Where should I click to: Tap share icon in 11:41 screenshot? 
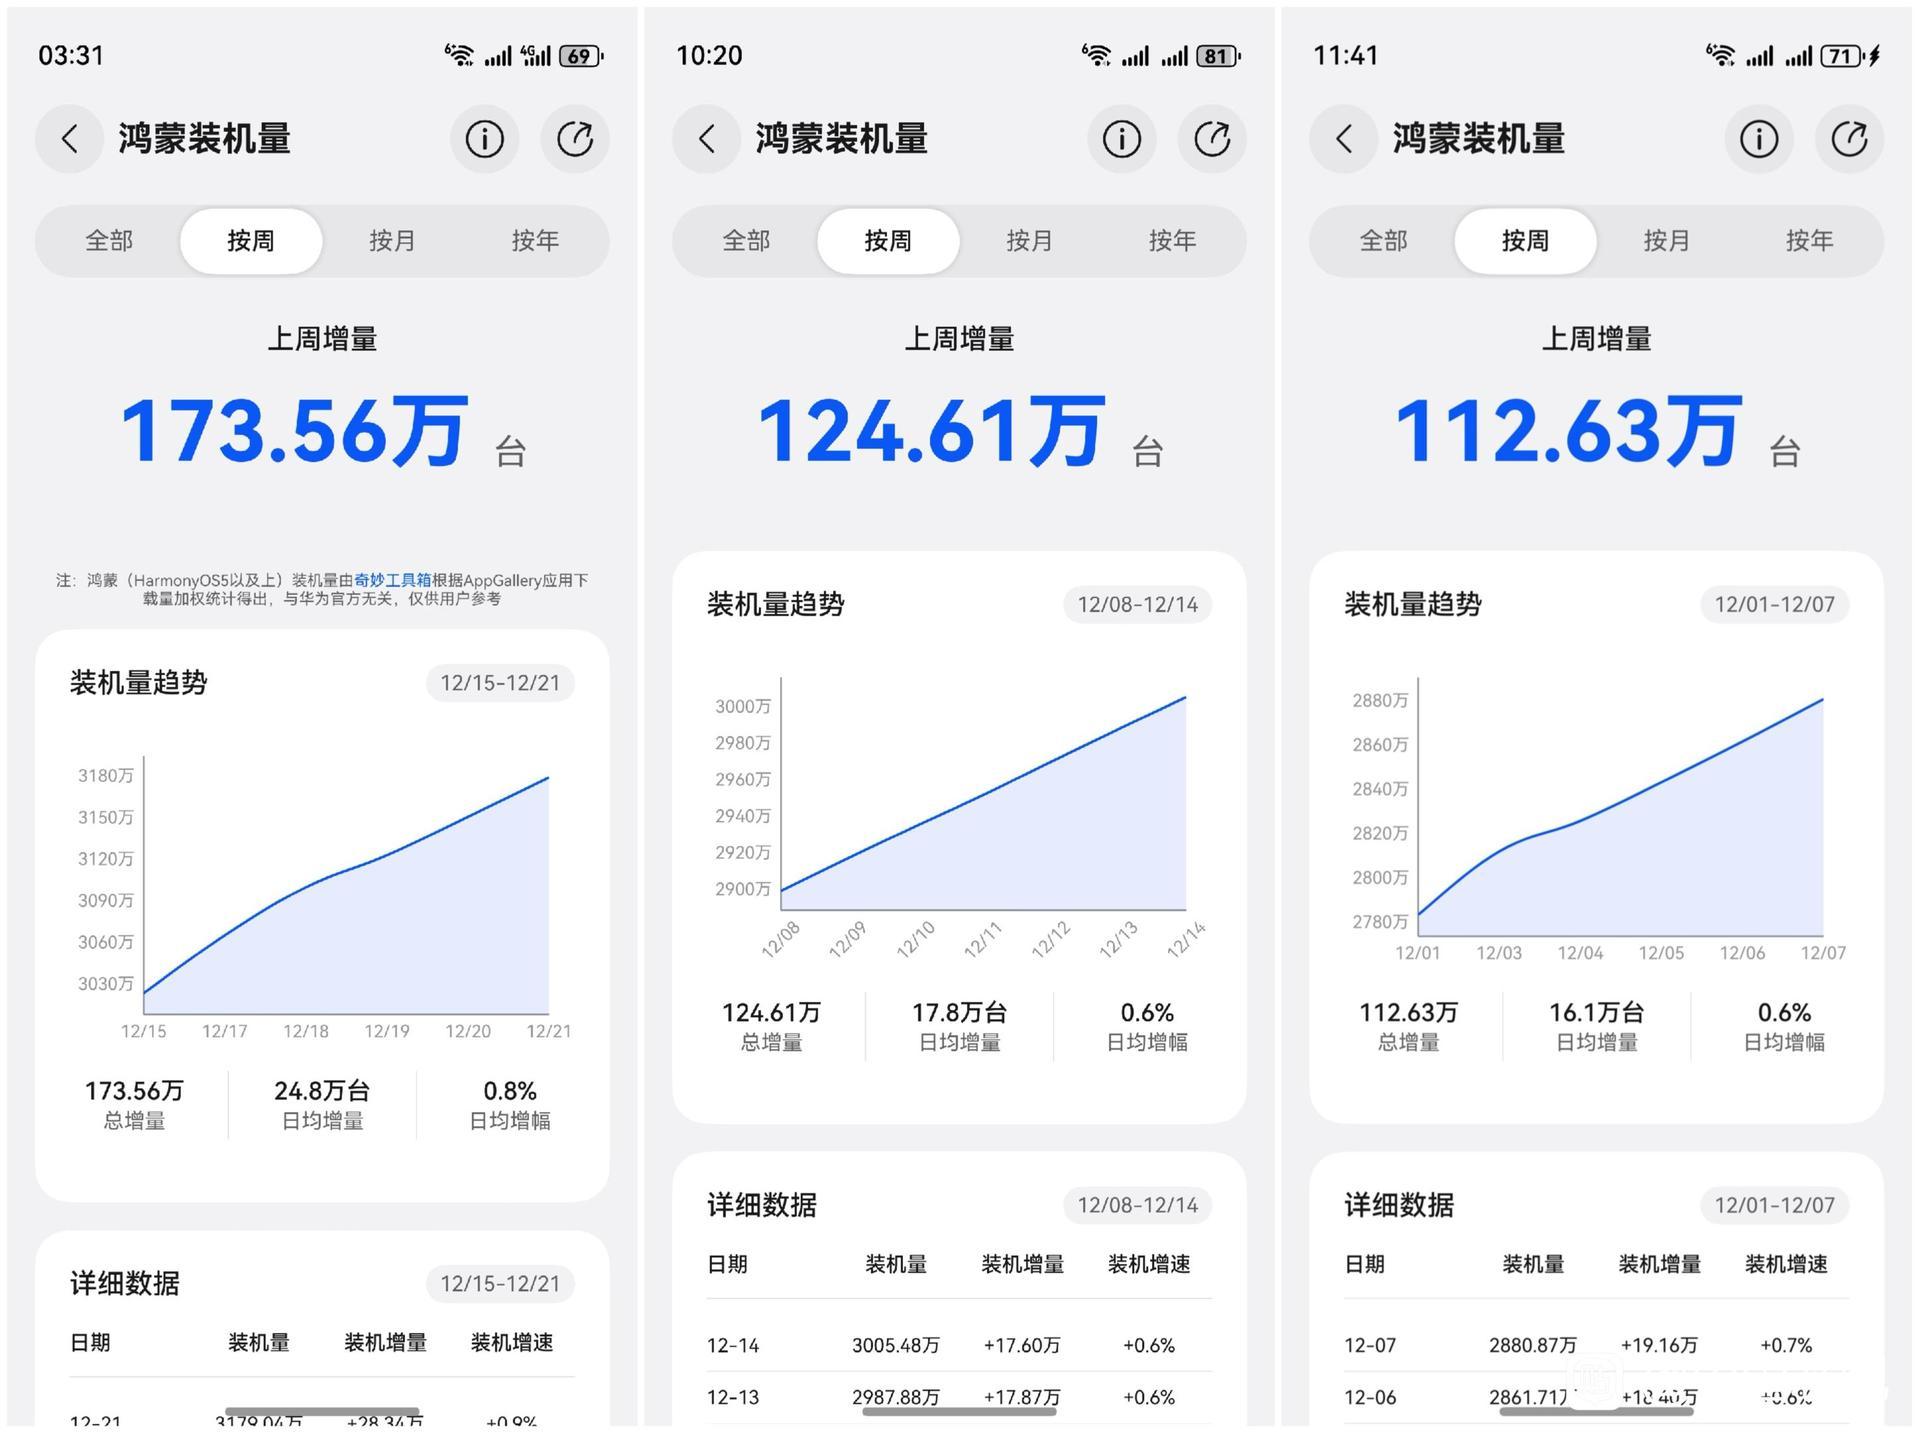click(x=1849, y=139)
